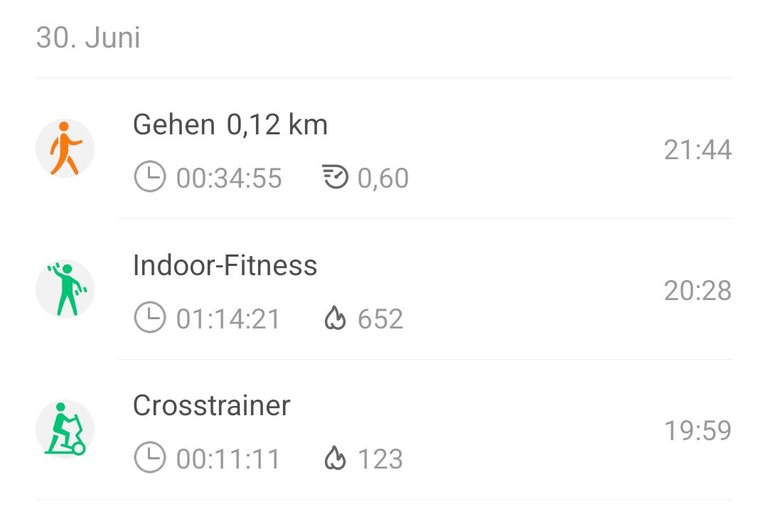The height and width of the screenshot is (524, 768).
Task: Click the flame calorie icon beside 652
Action: point(335,318)
